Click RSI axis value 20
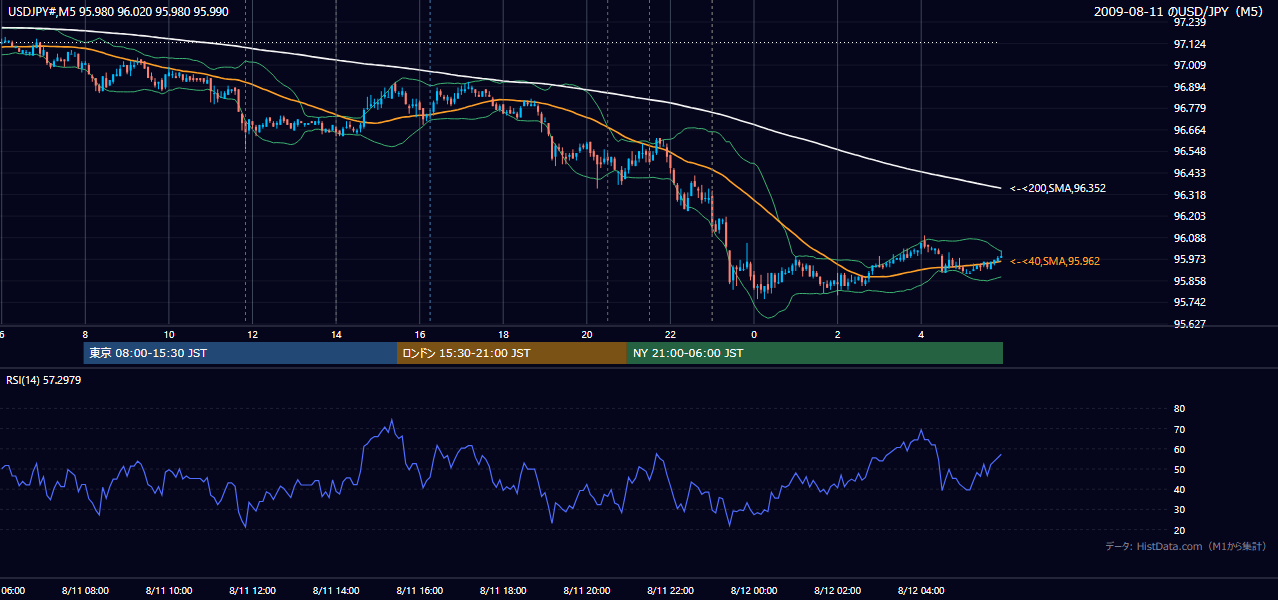1278x600 pixels. point(1179,530)
